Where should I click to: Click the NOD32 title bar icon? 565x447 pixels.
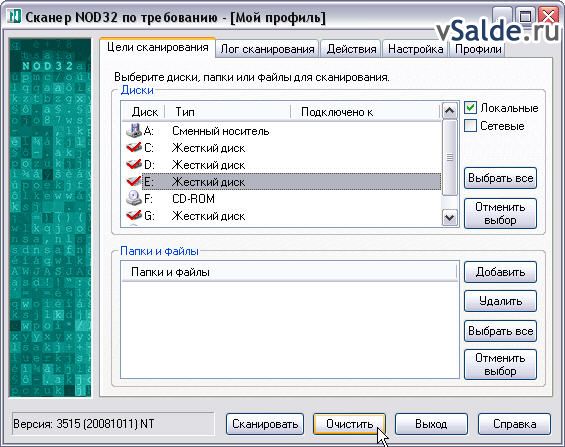(x=14, y=17)
